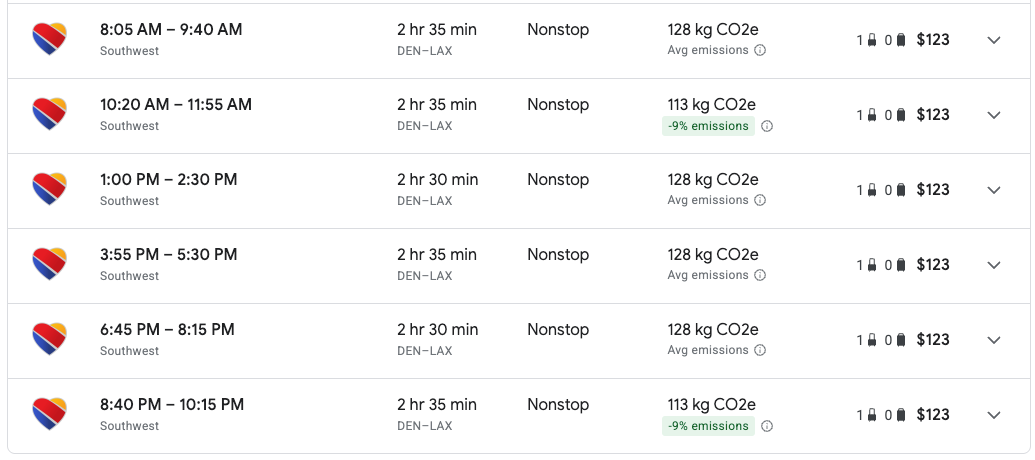Click the info icon for 6:45 PM flight emissions
The height and width of the screenshot is (460, 1035).
pos(760,350)
